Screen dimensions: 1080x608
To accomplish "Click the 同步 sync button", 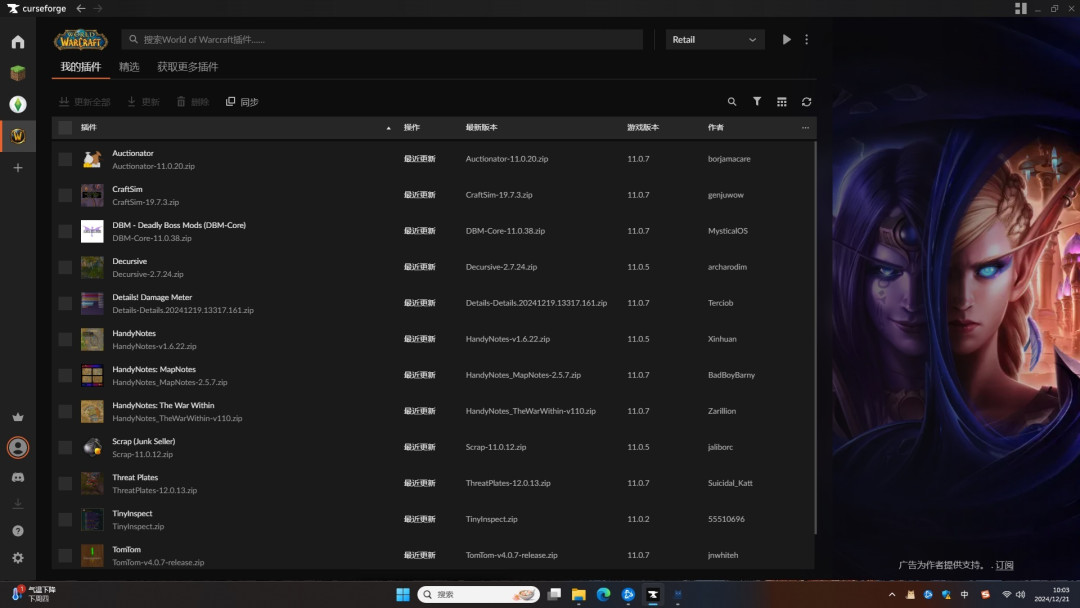I will pyautogui.click(x=242, y=102).
